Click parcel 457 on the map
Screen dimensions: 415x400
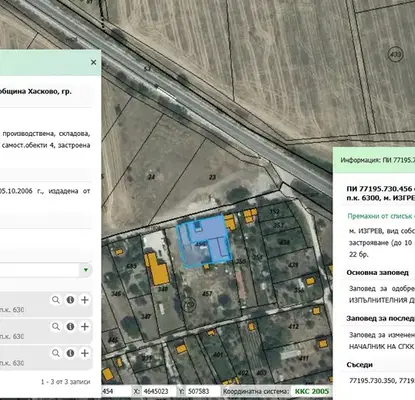tap(207, 293)
